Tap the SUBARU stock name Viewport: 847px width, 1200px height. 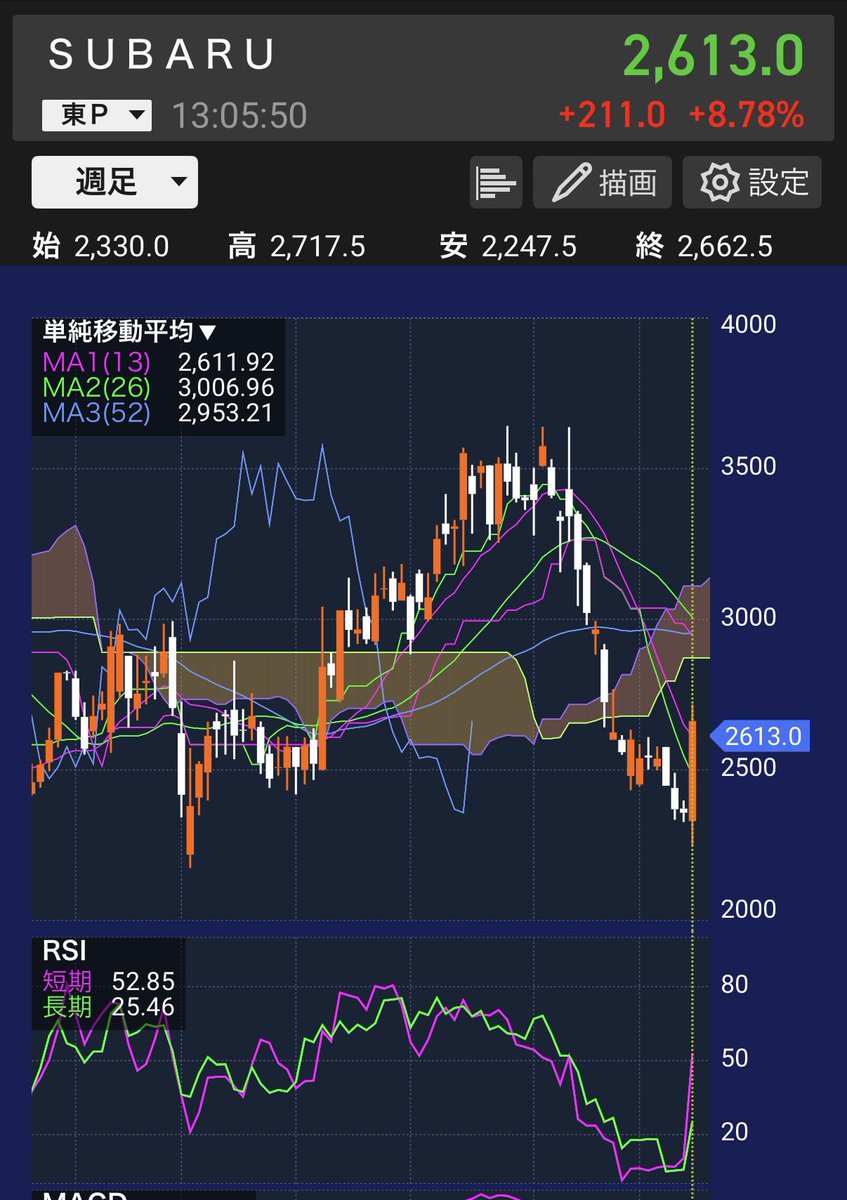162,56
